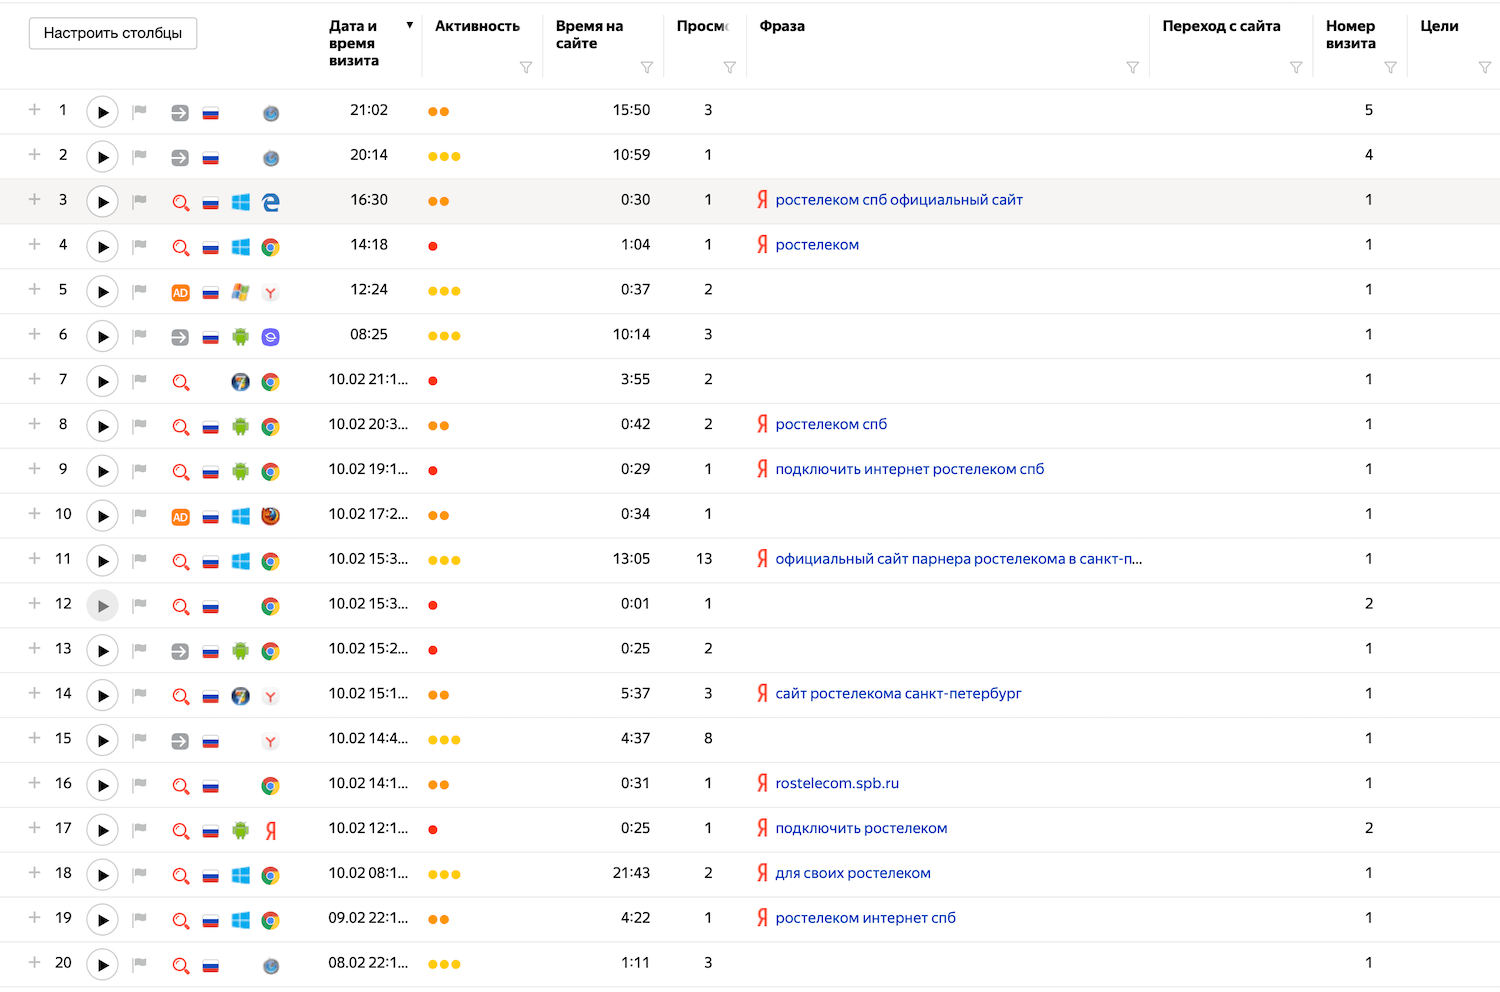
Task: Click the Время на сайте column header
Action: (x=589, y=34)
